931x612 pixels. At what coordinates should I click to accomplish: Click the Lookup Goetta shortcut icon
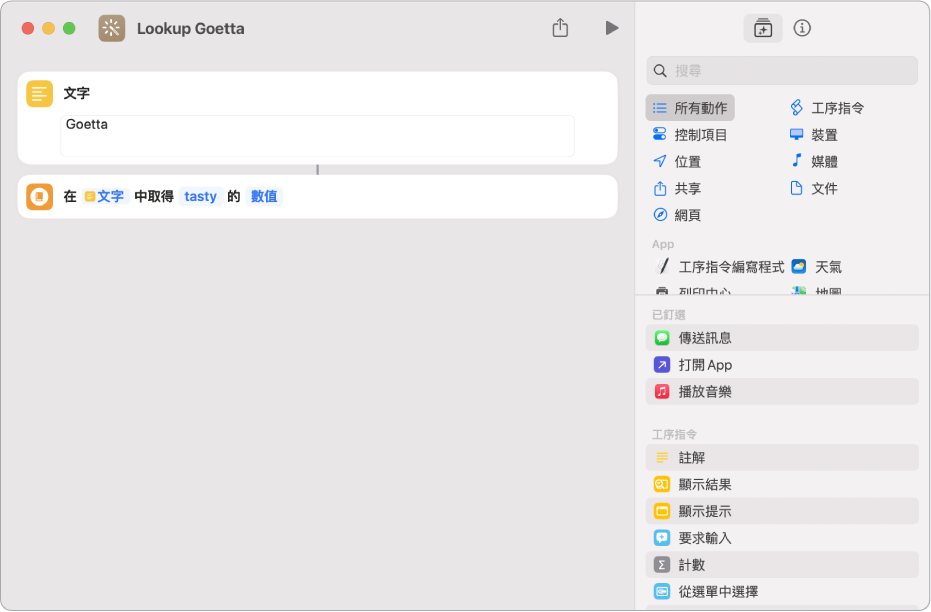(x=112, y=28)
